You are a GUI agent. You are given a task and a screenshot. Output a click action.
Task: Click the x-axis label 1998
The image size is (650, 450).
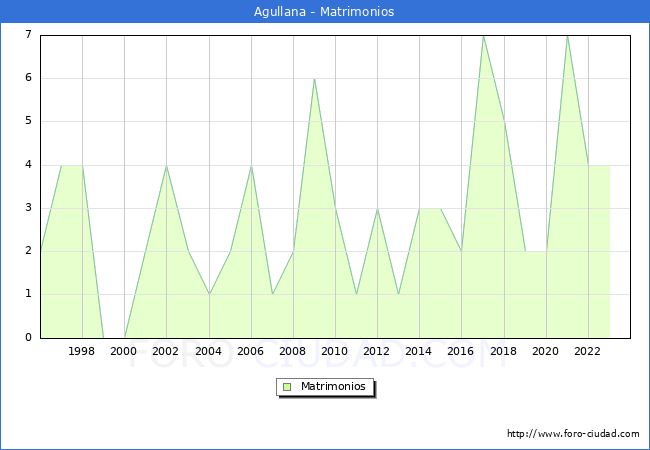pos(81,351)
